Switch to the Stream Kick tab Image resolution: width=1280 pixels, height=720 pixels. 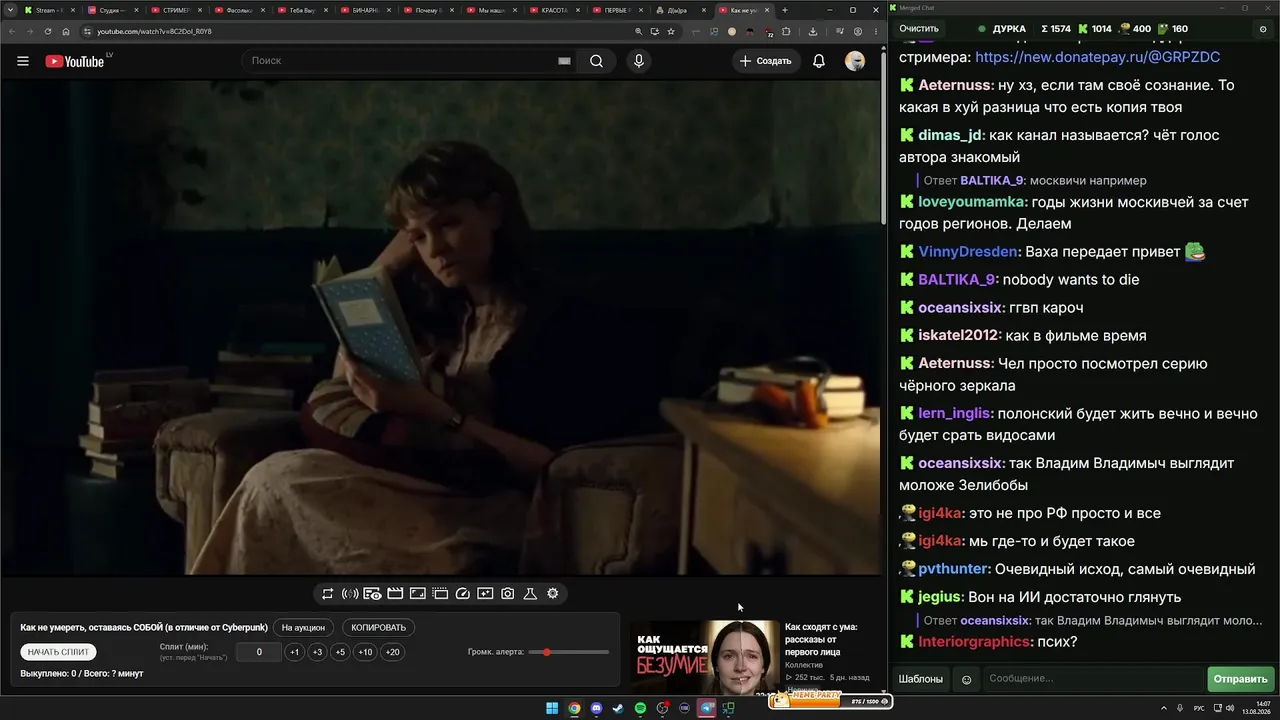pyautogui.click(x=49, y=10)
